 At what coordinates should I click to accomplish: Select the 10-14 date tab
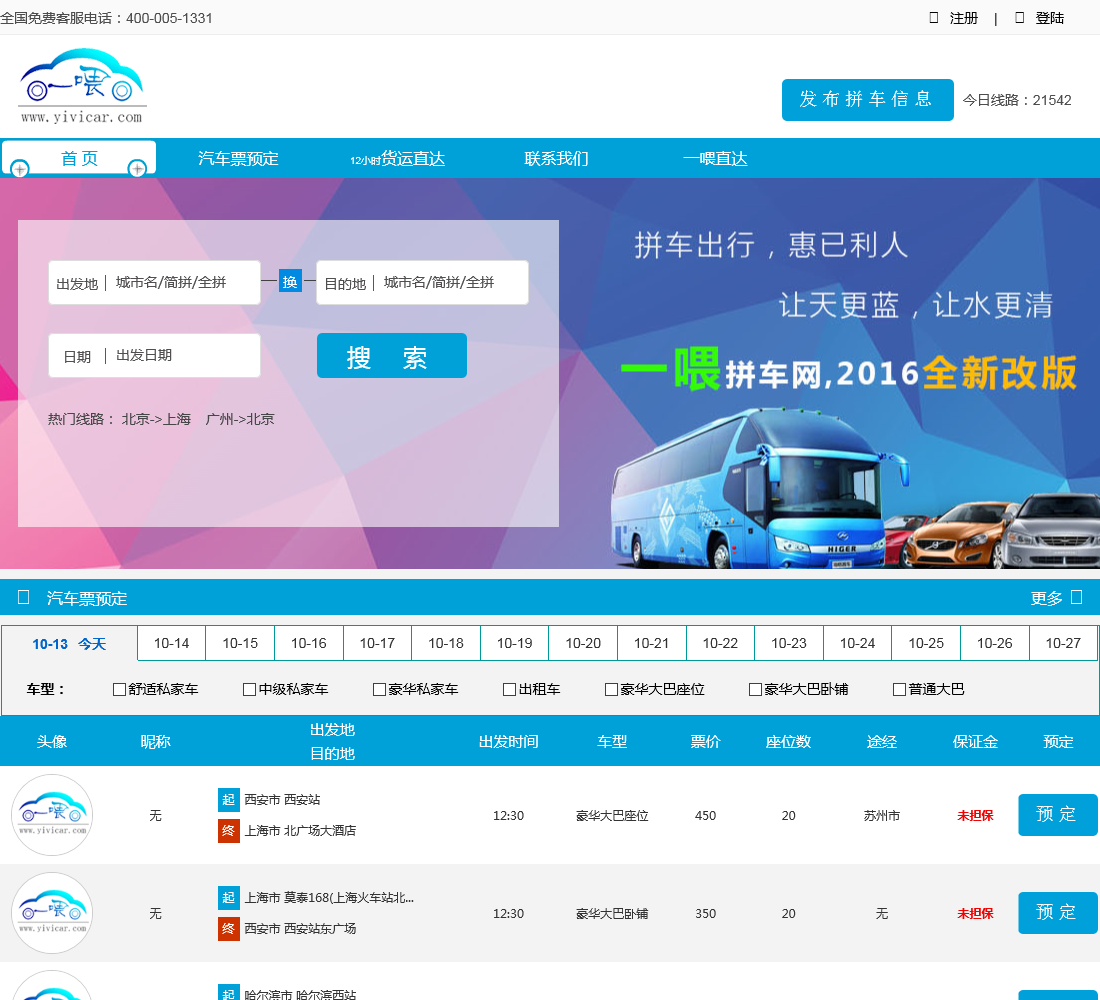172,643
